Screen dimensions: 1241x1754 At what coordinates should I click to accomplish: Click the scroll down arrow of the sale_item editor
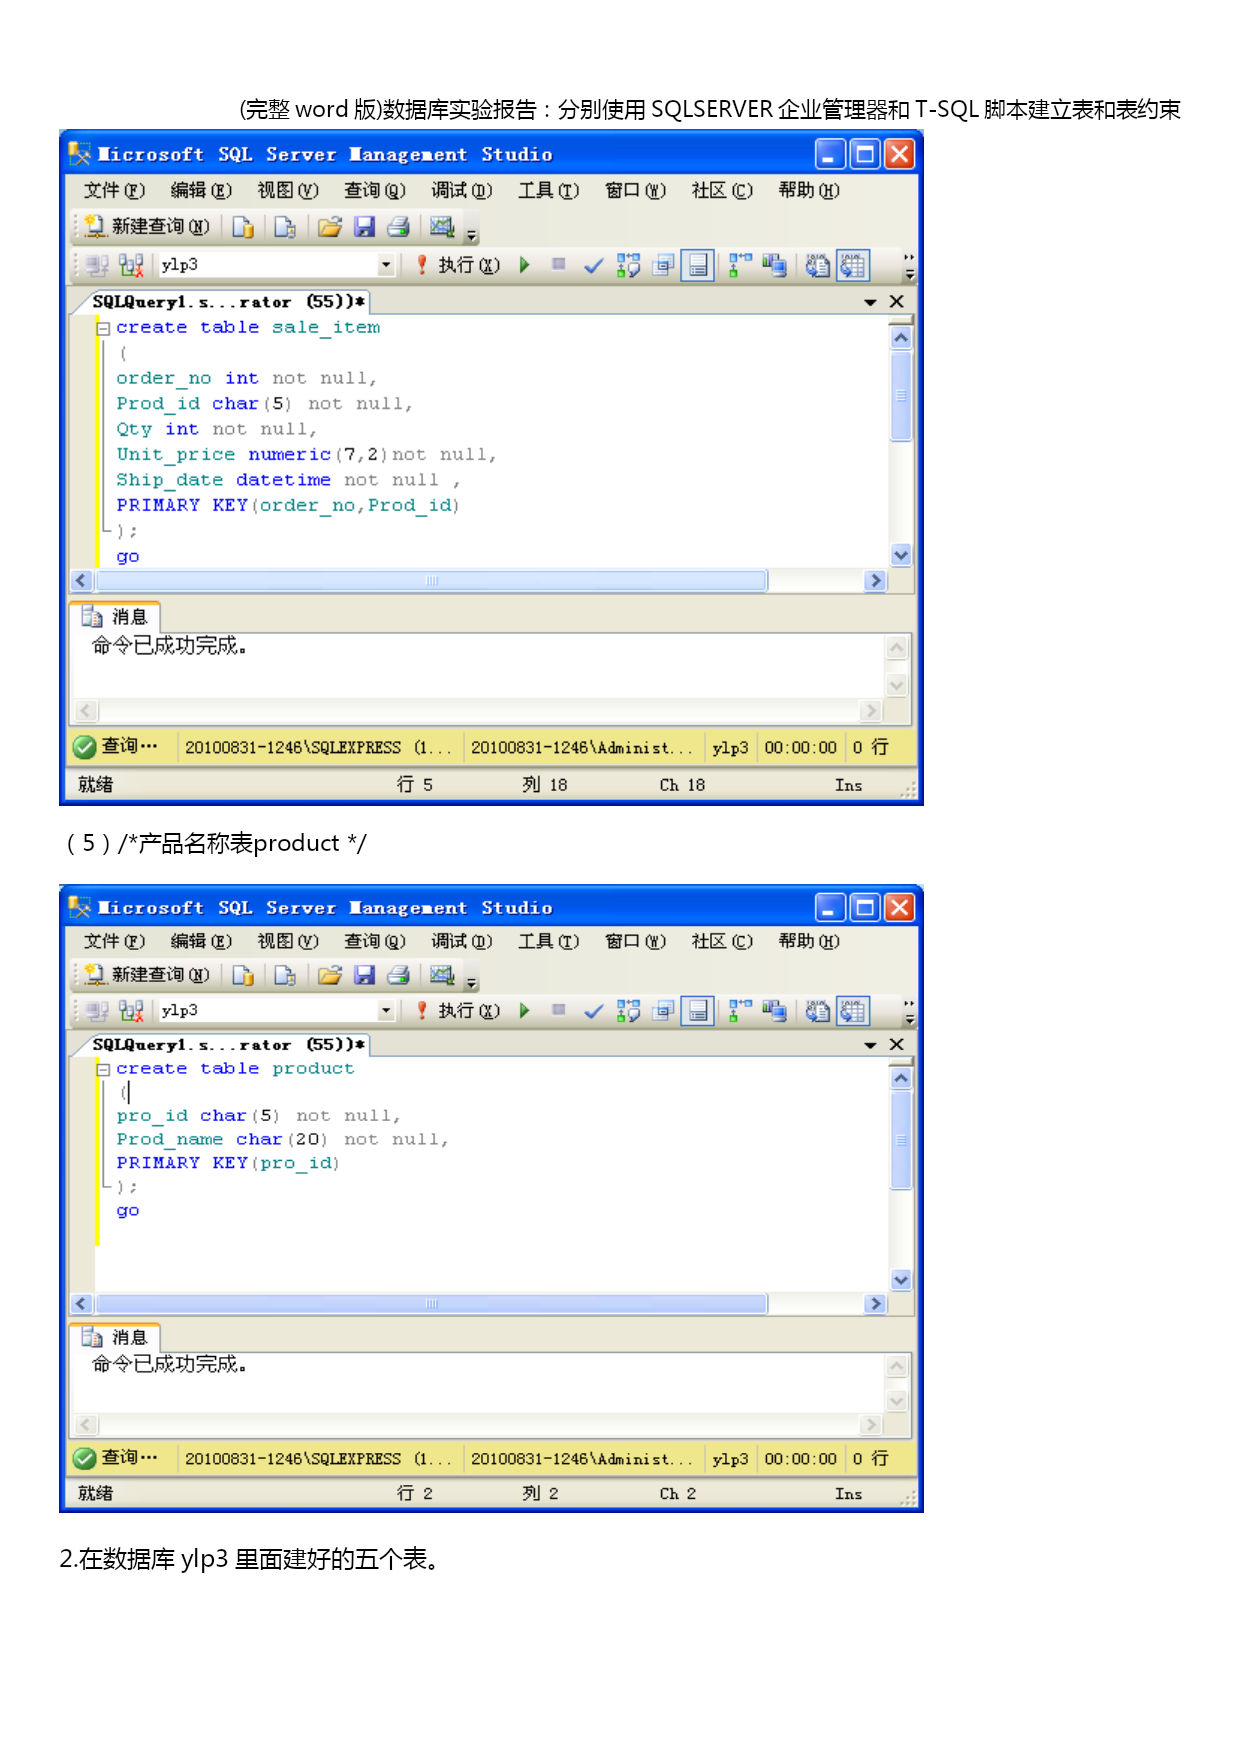(x=901, y=555)
